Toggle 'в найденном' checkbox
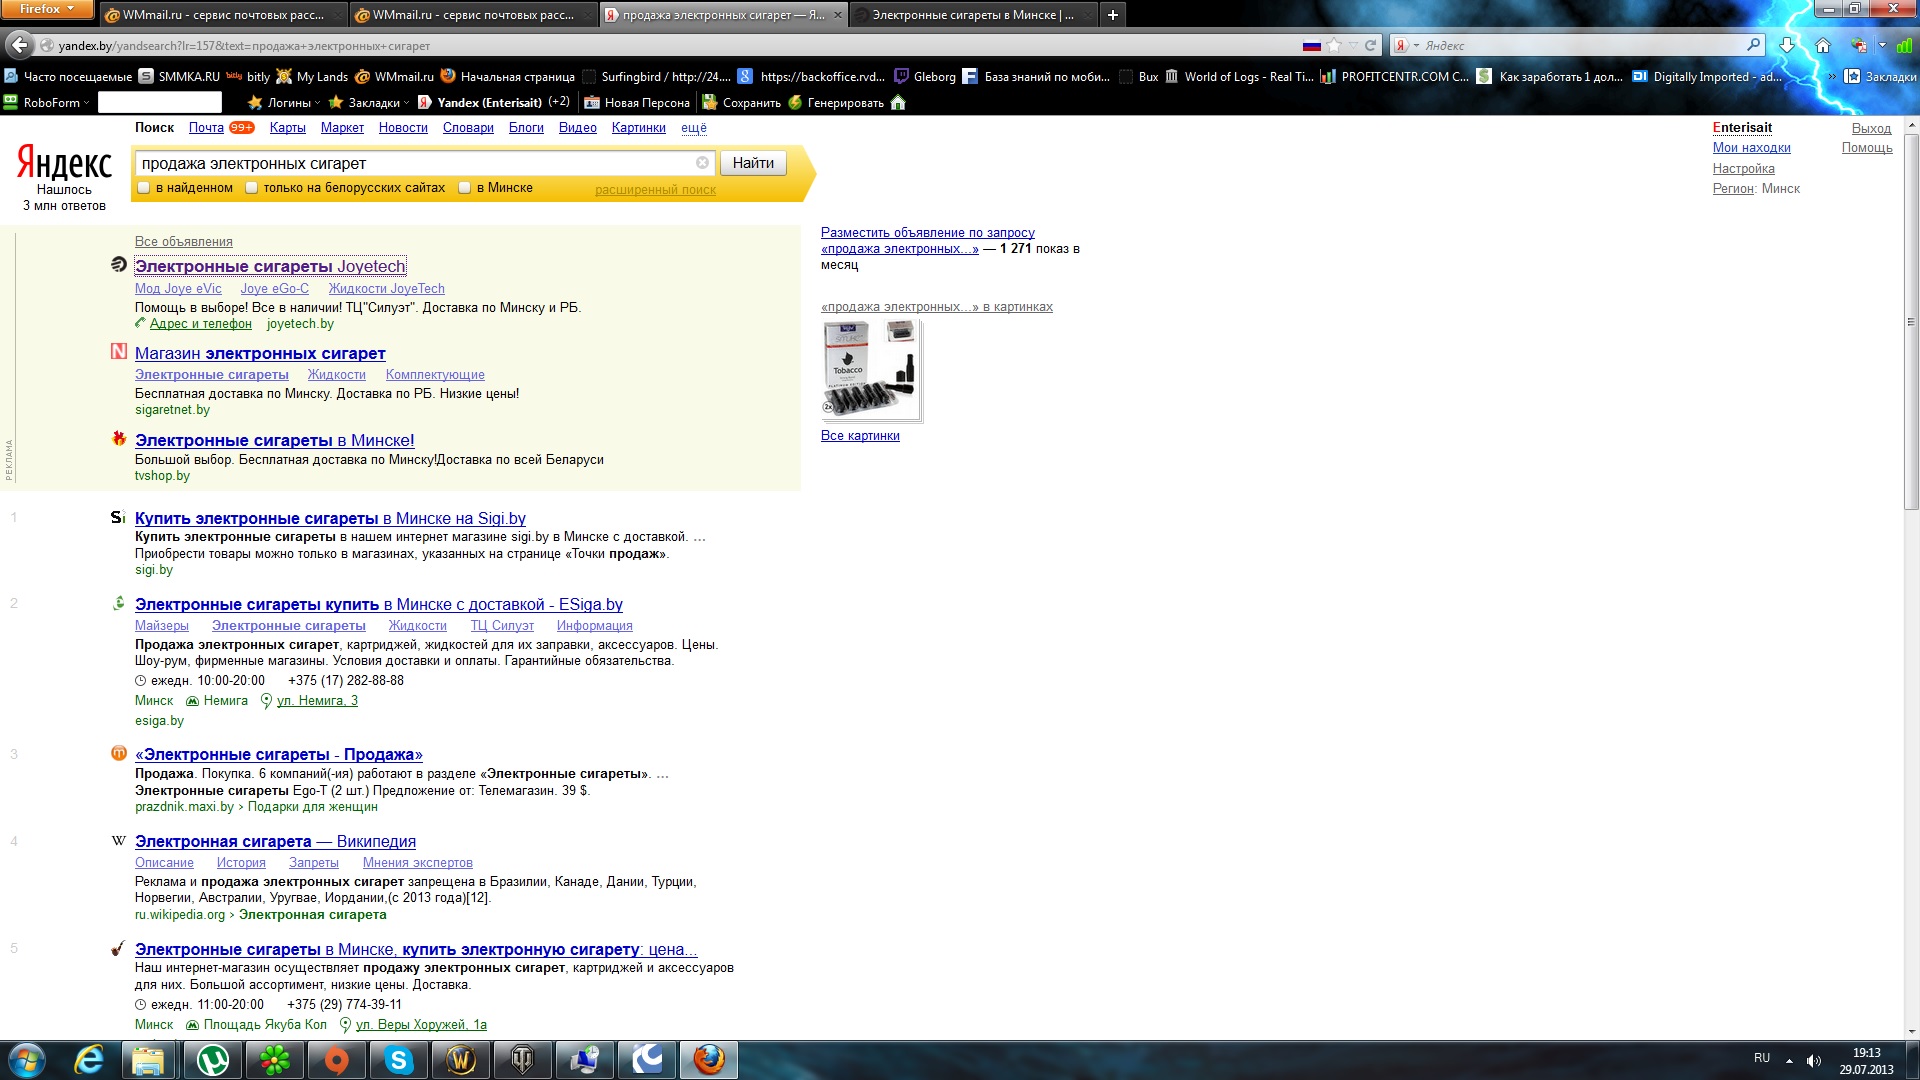 [x=143, y=188]
